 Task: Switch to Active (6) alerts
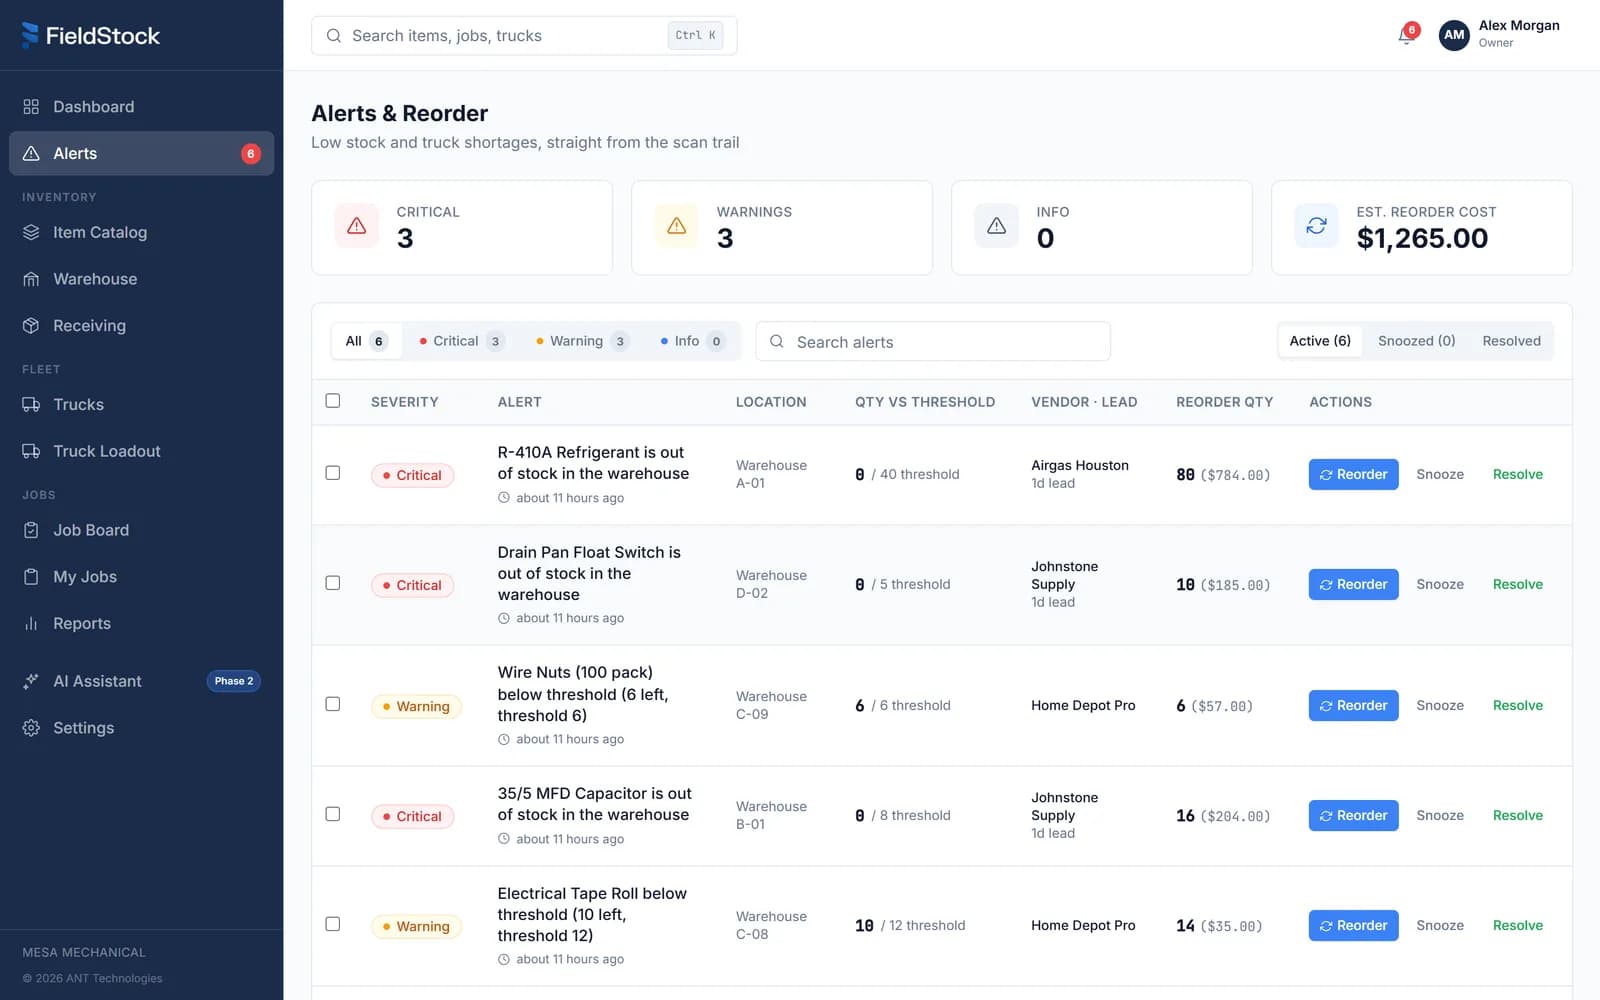[x=1320, y=341]
